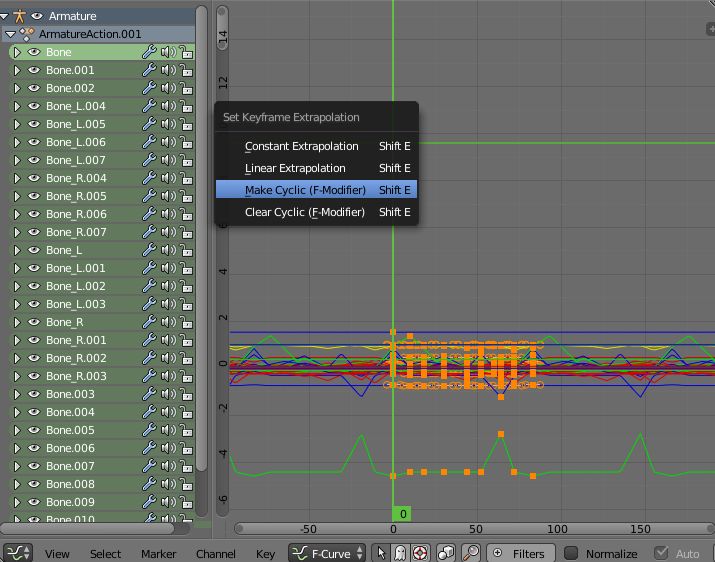The height and width of the screenshot is (562, 715).
Task: Click wrench icon on Bone_L.004 row
Action: 149,106
